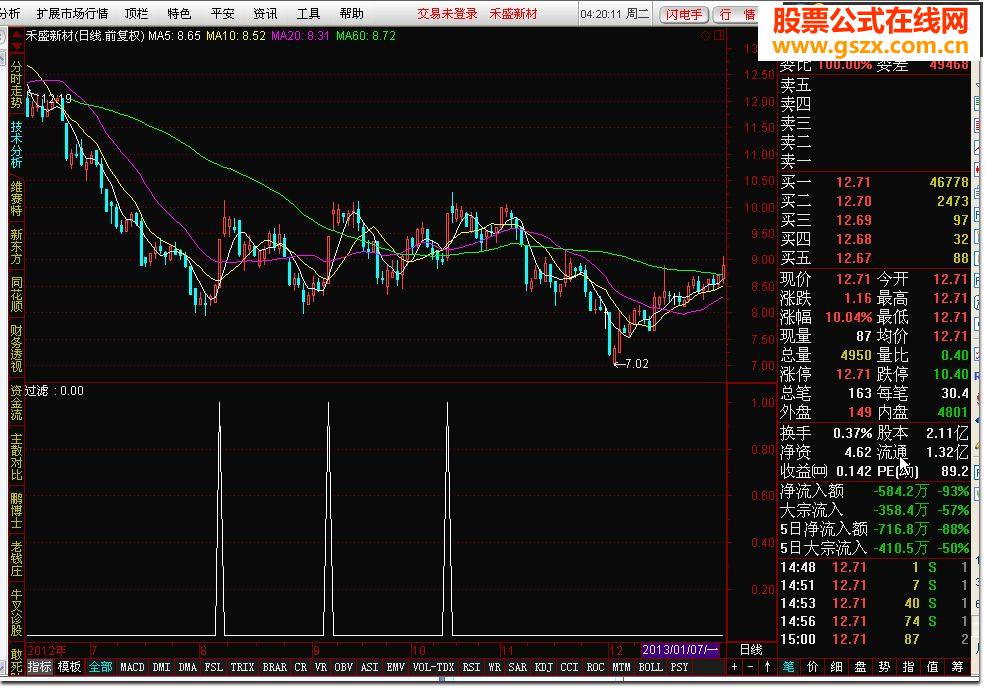985x688 pixels.
Task: Open the 帮助 menu
Action: click(x=351, y=13)
